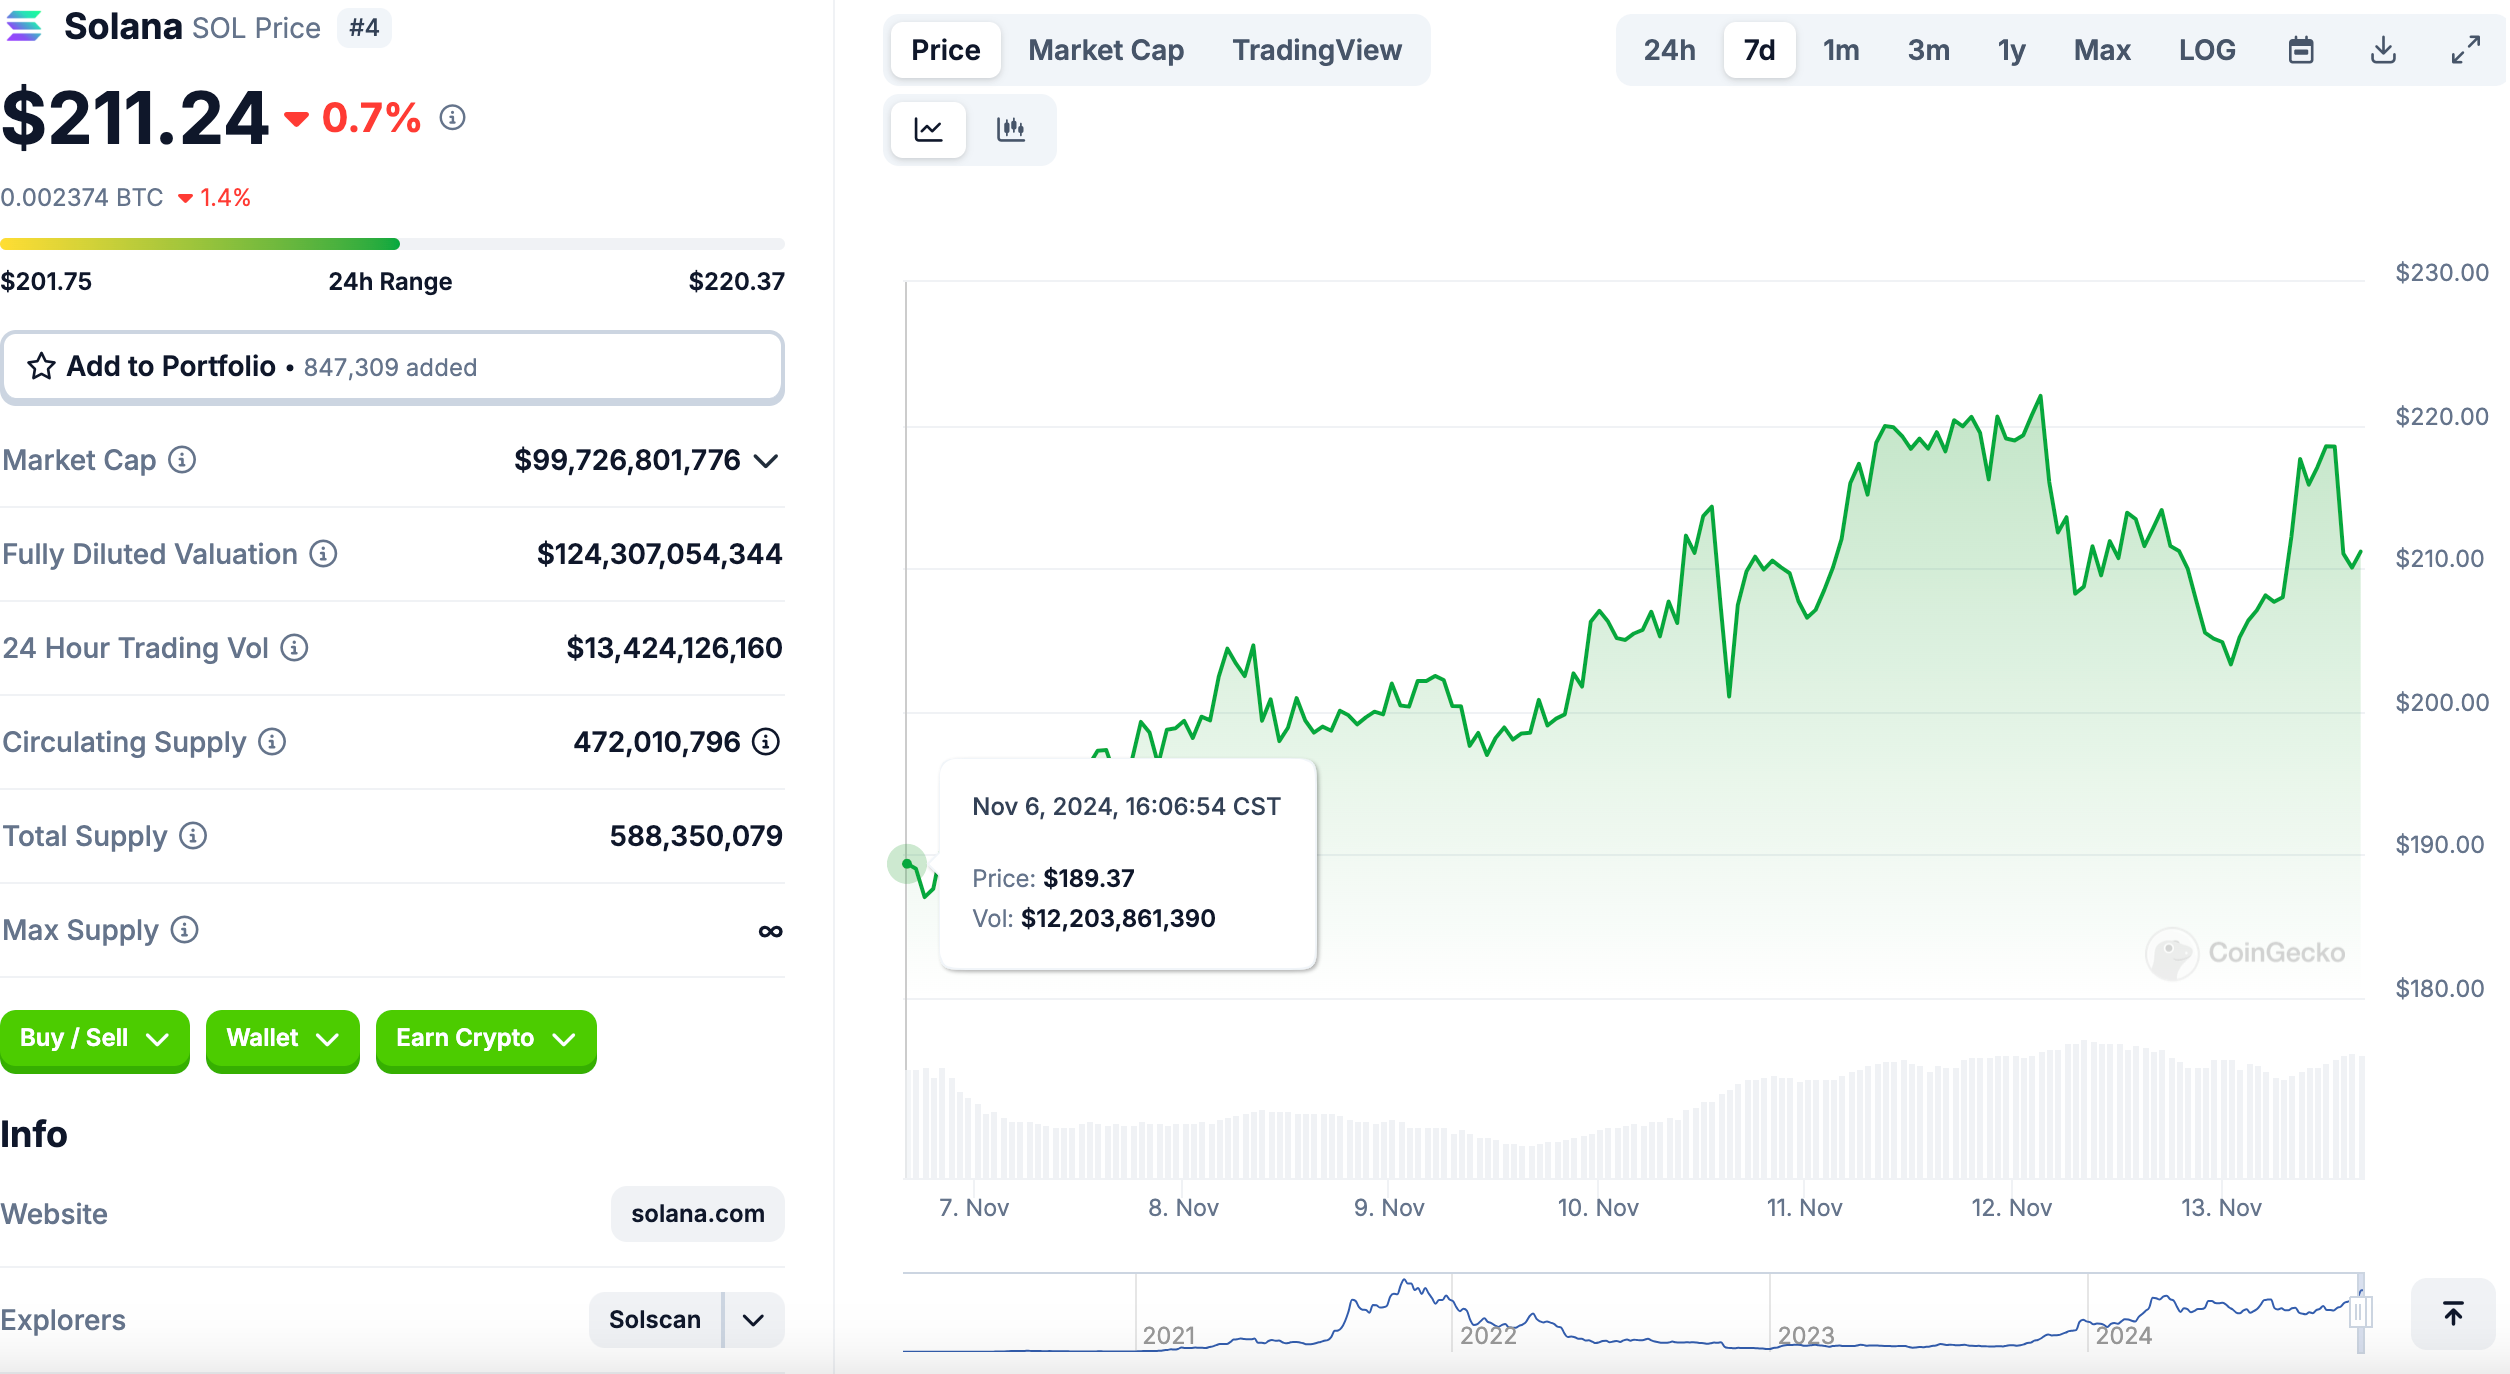Switch to the line chart view icon

tap(928, 129)
